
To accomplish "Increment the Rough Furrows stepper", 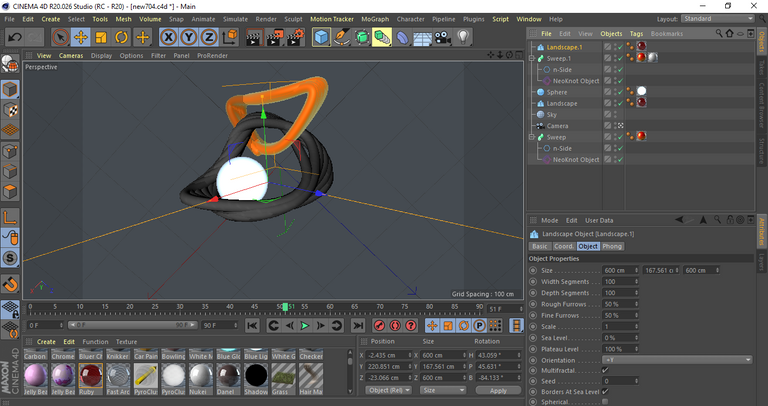I will pos(636,303).
